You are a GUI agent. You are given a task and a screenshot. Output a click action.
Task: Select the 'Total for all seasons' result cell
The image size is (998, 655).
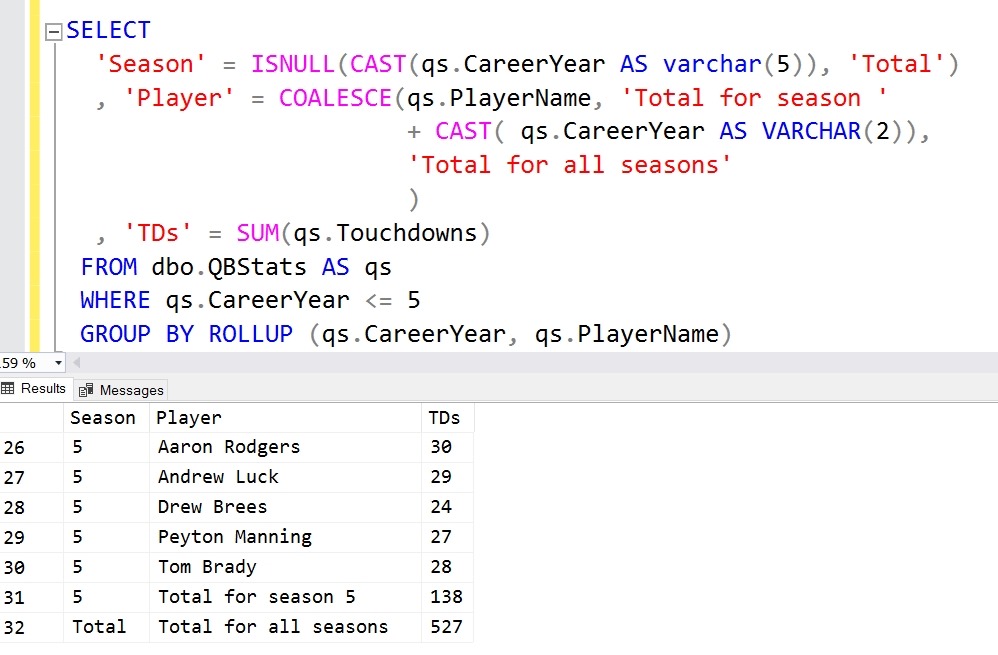click(273, 627)
